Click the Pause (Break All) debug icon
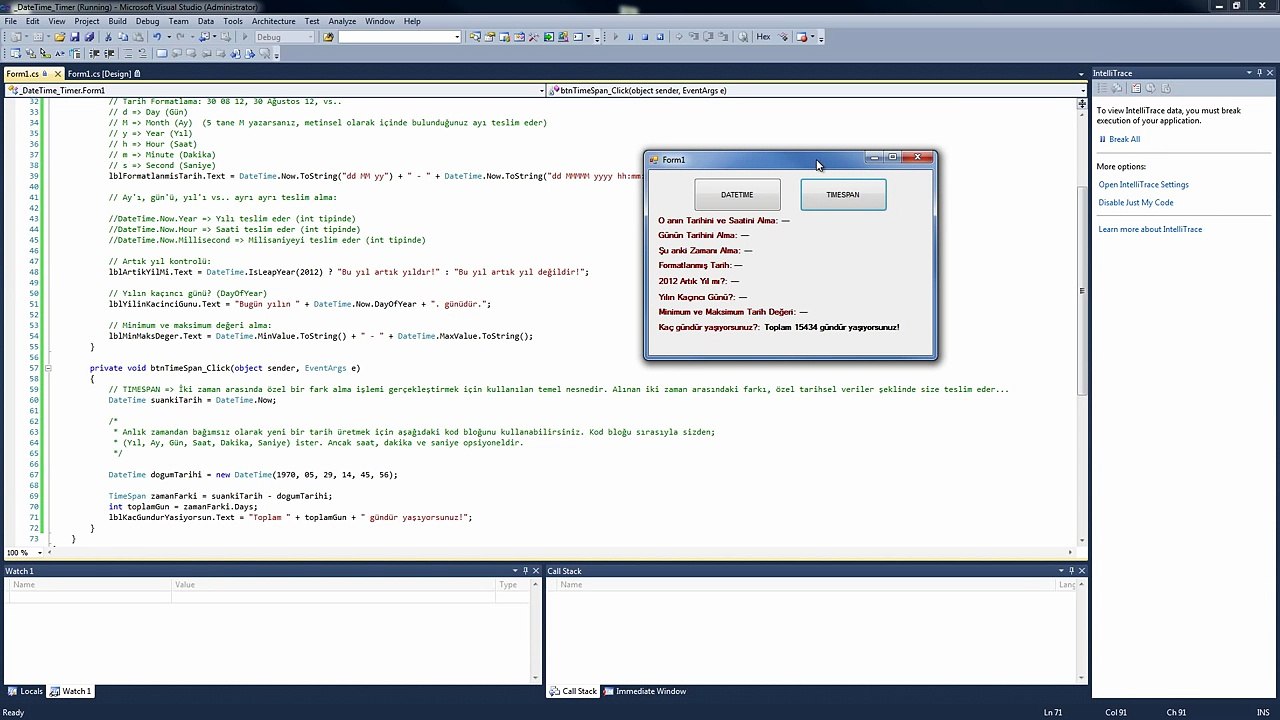Viewport: 1280px width, 720px height. coord(630,37)
